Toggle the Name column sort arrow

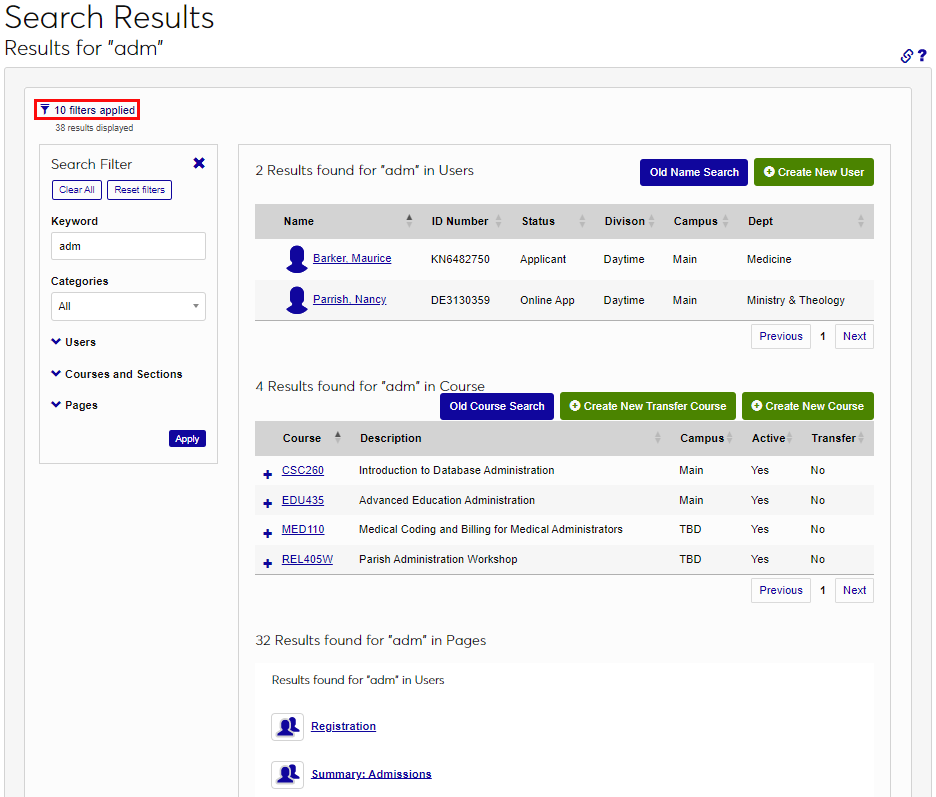pos(408,217)
